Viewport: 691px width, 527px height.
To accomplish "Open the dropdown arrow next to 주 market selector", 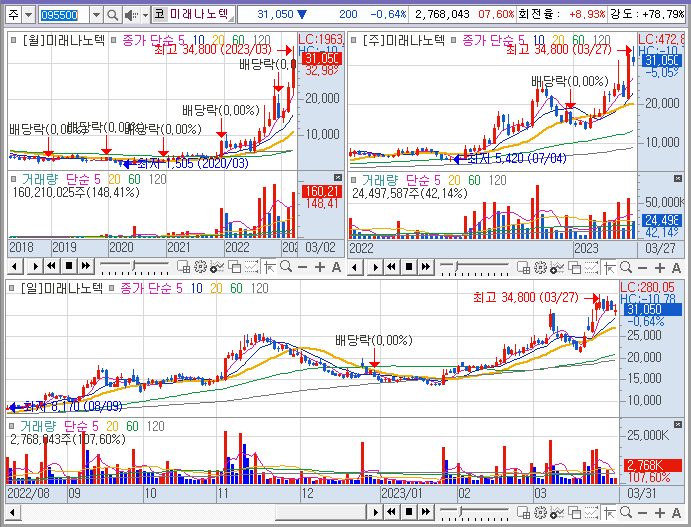I will click(28, 15).
